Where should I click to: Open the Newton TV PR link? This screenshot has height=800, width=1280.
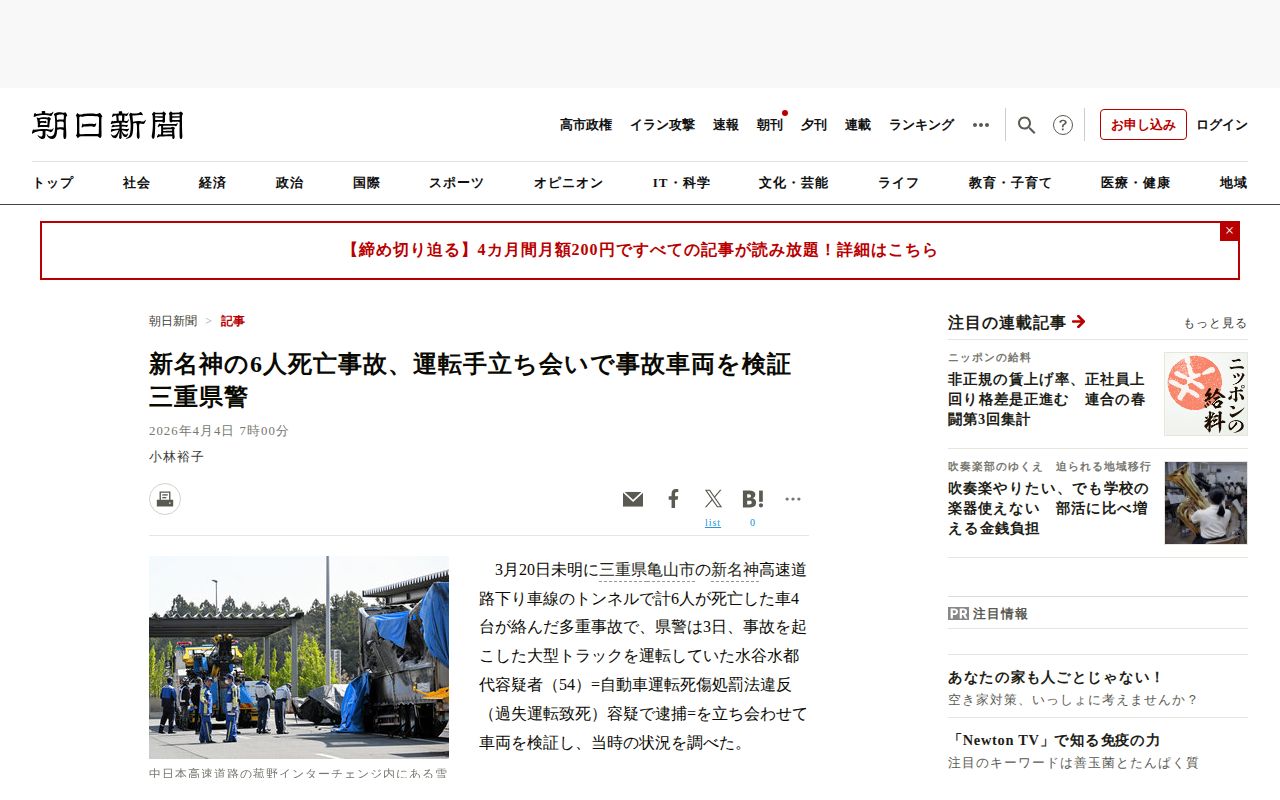click(x=1054, y=740)
